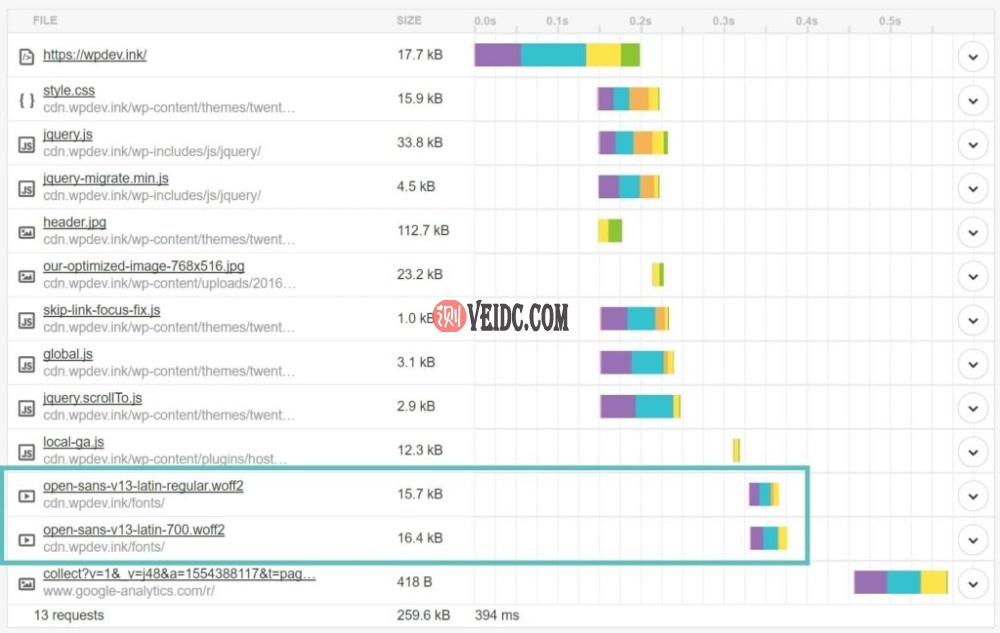
Task: Expand the local-ga.js request details
Action: tap(973, 453)
